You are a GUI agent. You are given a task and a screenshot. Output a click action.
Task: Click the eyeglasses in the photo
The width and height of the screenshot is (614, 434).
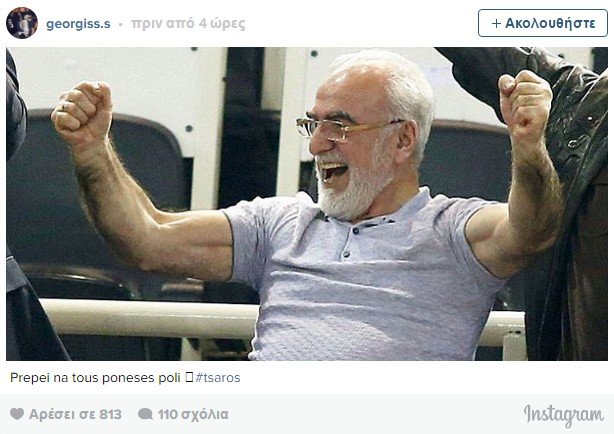(345, 127)
